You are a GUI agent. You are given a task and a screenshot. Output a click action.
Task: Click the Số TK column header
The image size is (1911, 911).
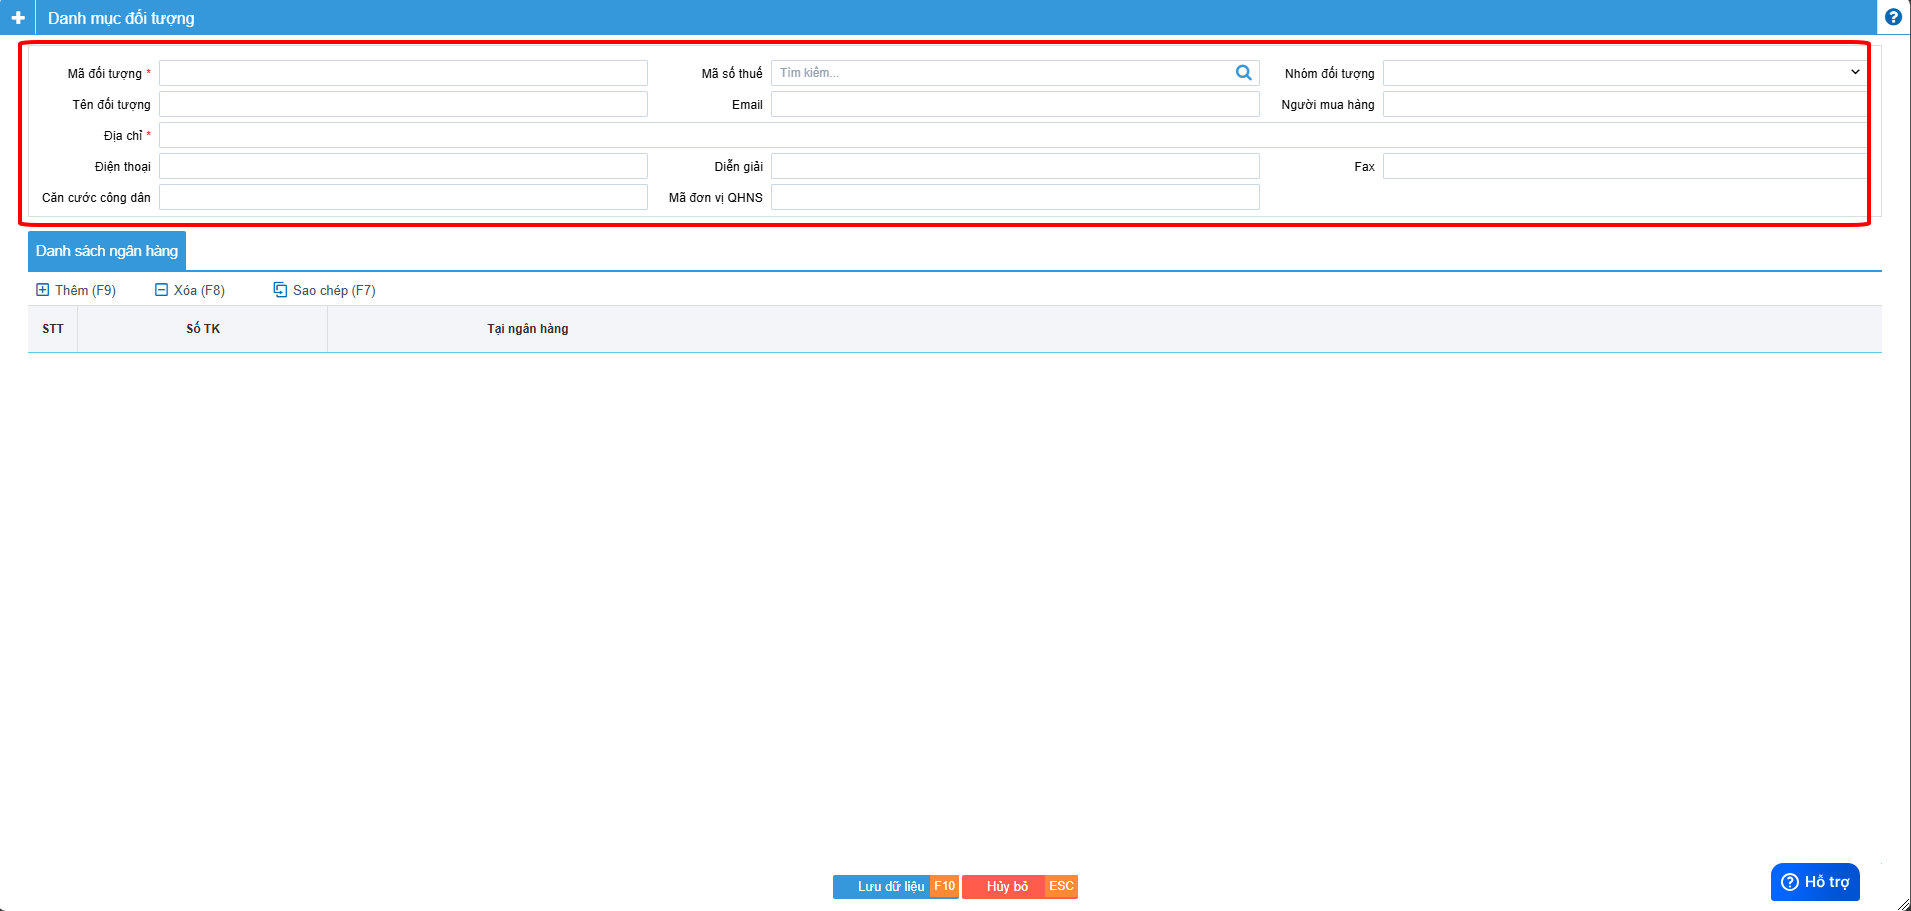tap(203, 329)
